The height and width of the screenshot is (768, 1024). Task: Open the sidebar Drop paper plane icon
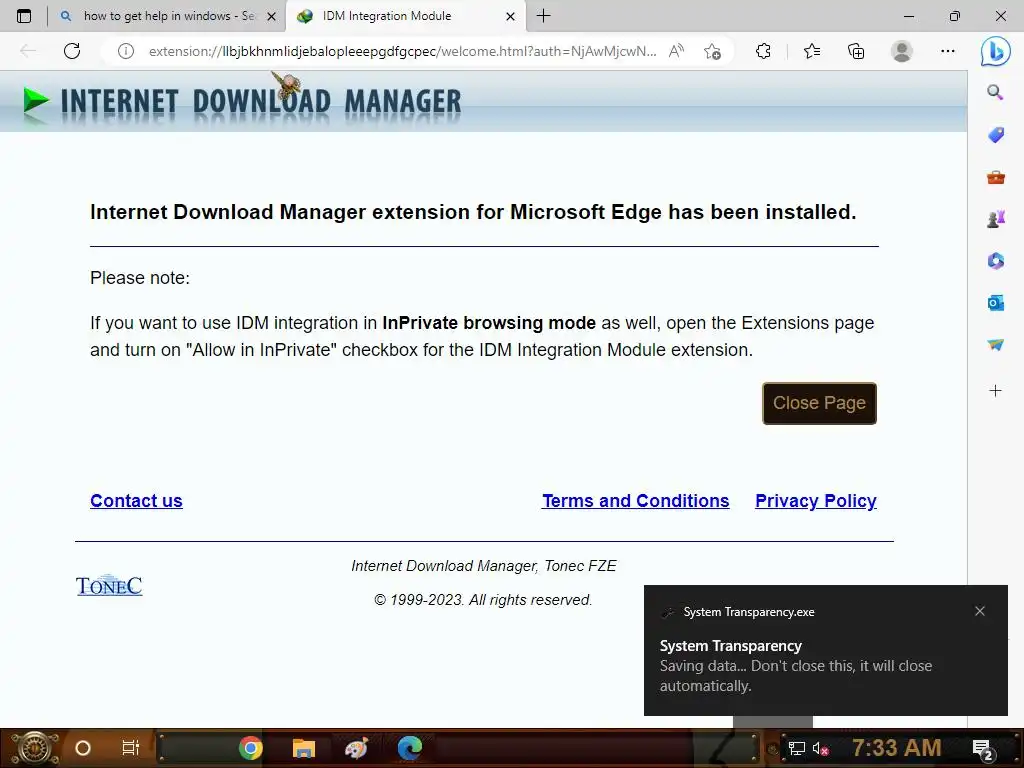point(995,345)
